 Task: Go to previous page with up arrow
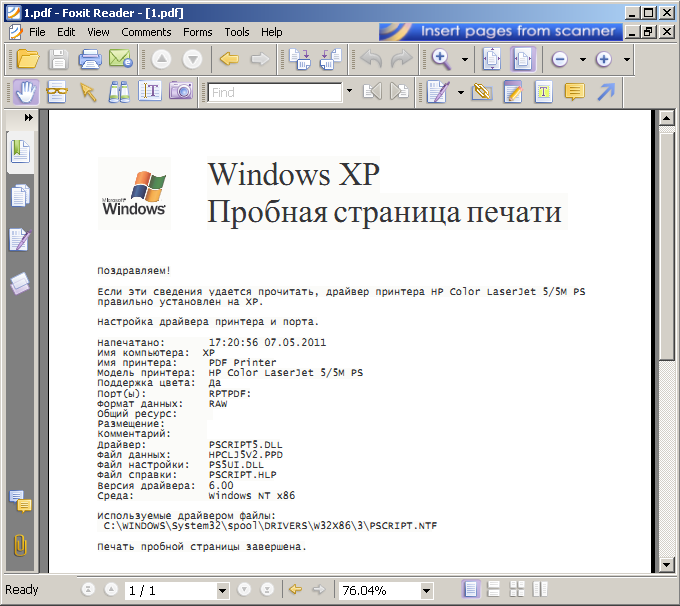point(161,59)
